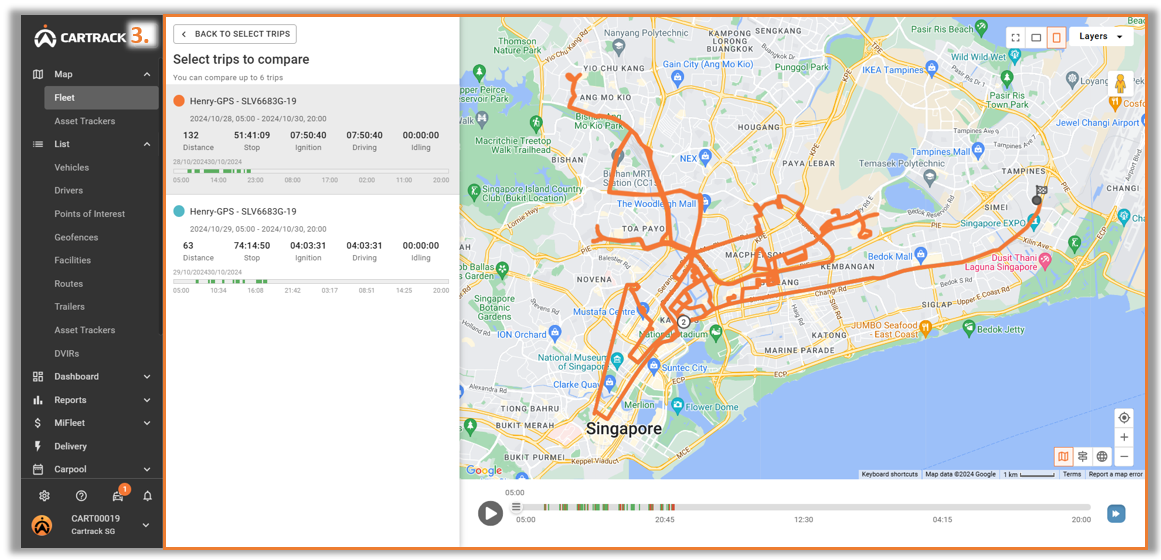Expand the Dashboard menu
Image resolution: width=1161 pixels, height=560 pixels.
[x=147, y=376]
